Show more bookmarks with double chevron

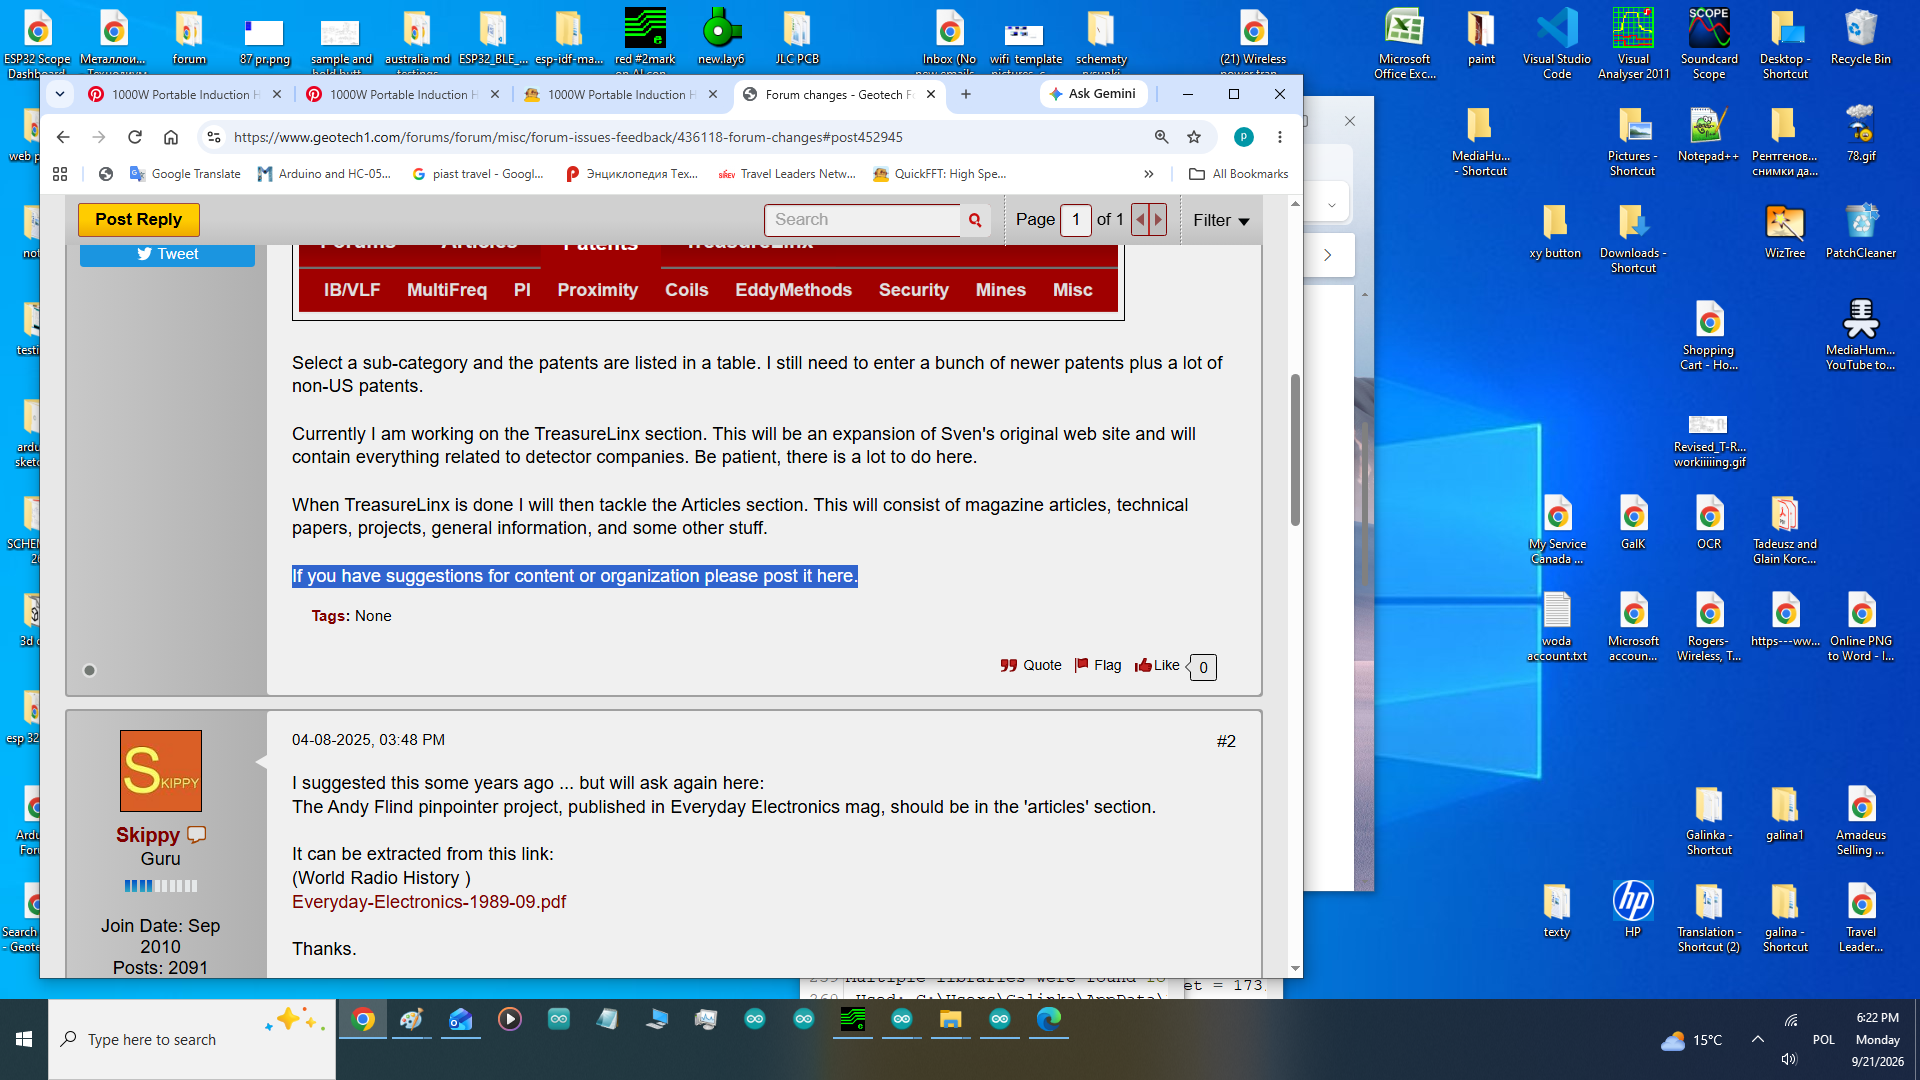coord(1149,174)
